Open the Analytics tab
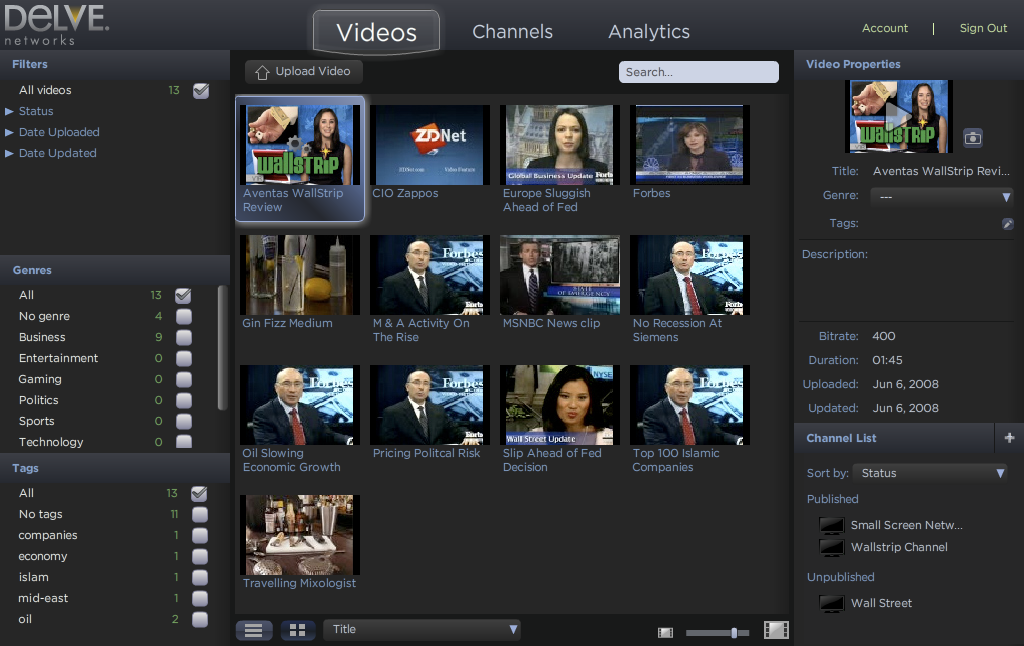Image resolution: width=1024 pixels, height=646 pixels. (x=649, y=31)
